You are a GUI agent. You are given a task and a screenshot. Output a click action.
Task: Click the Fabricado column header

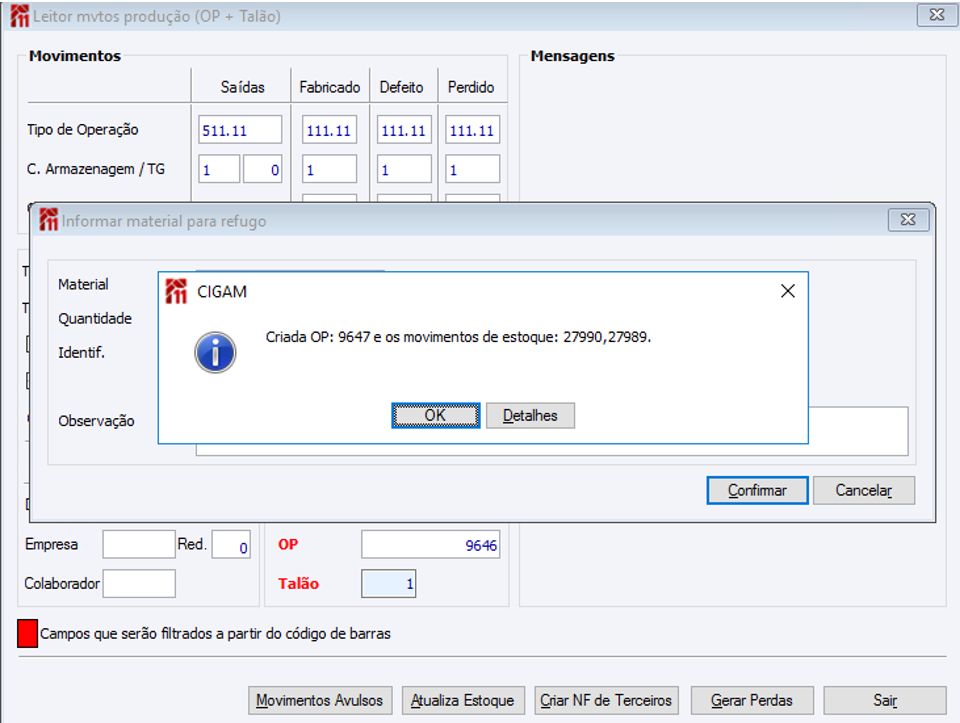[329, 87]
